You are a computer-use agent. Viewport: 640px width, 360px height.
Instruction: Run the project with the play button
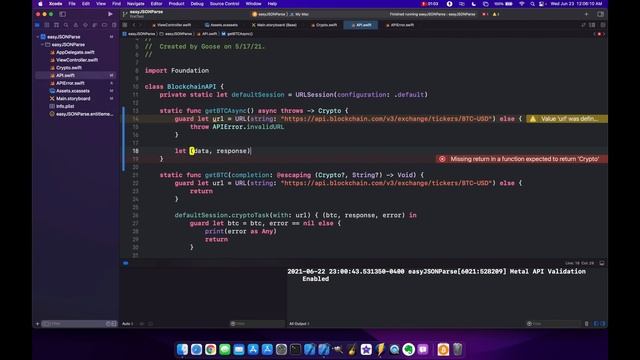110,14
